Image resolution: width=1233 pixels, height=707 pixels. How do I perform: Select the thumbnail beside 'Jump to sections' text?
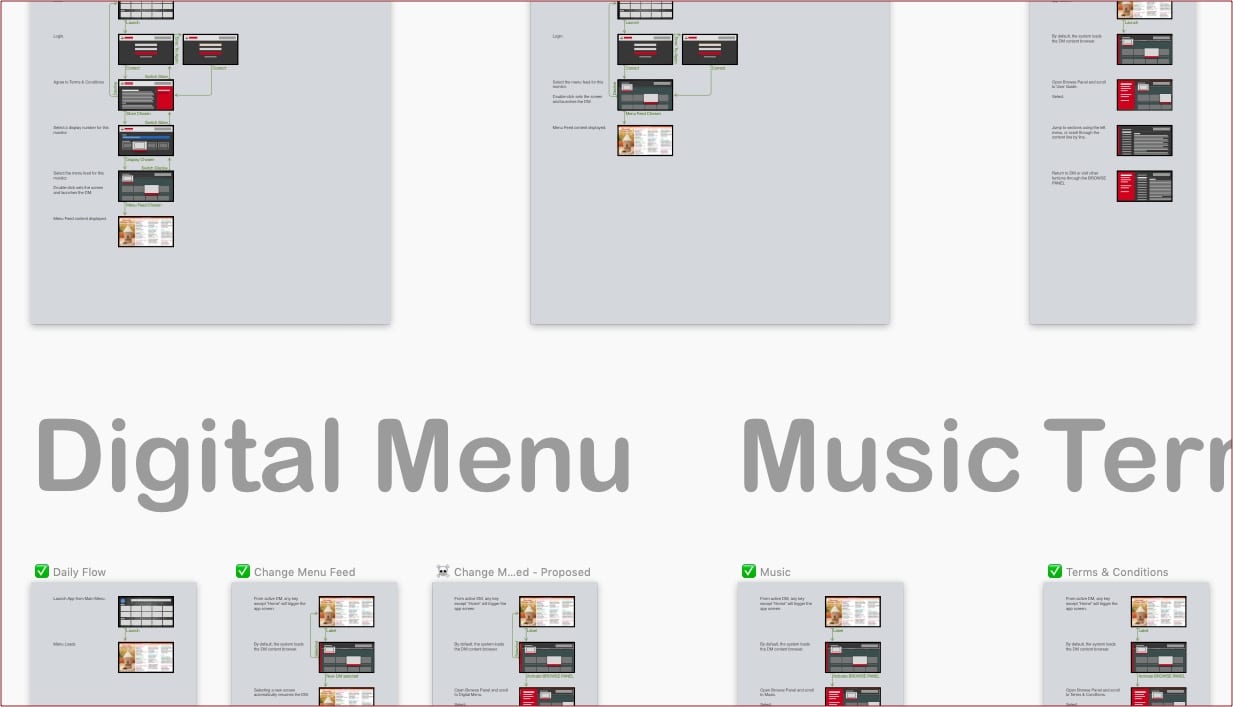[x=1144, y=140]
